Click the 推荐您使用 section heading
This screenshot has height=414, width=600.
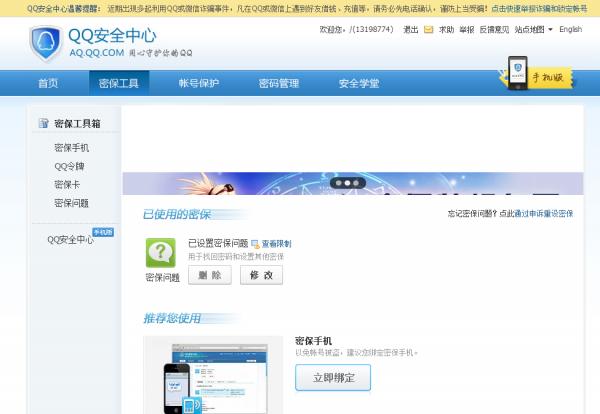click(172, 318)
